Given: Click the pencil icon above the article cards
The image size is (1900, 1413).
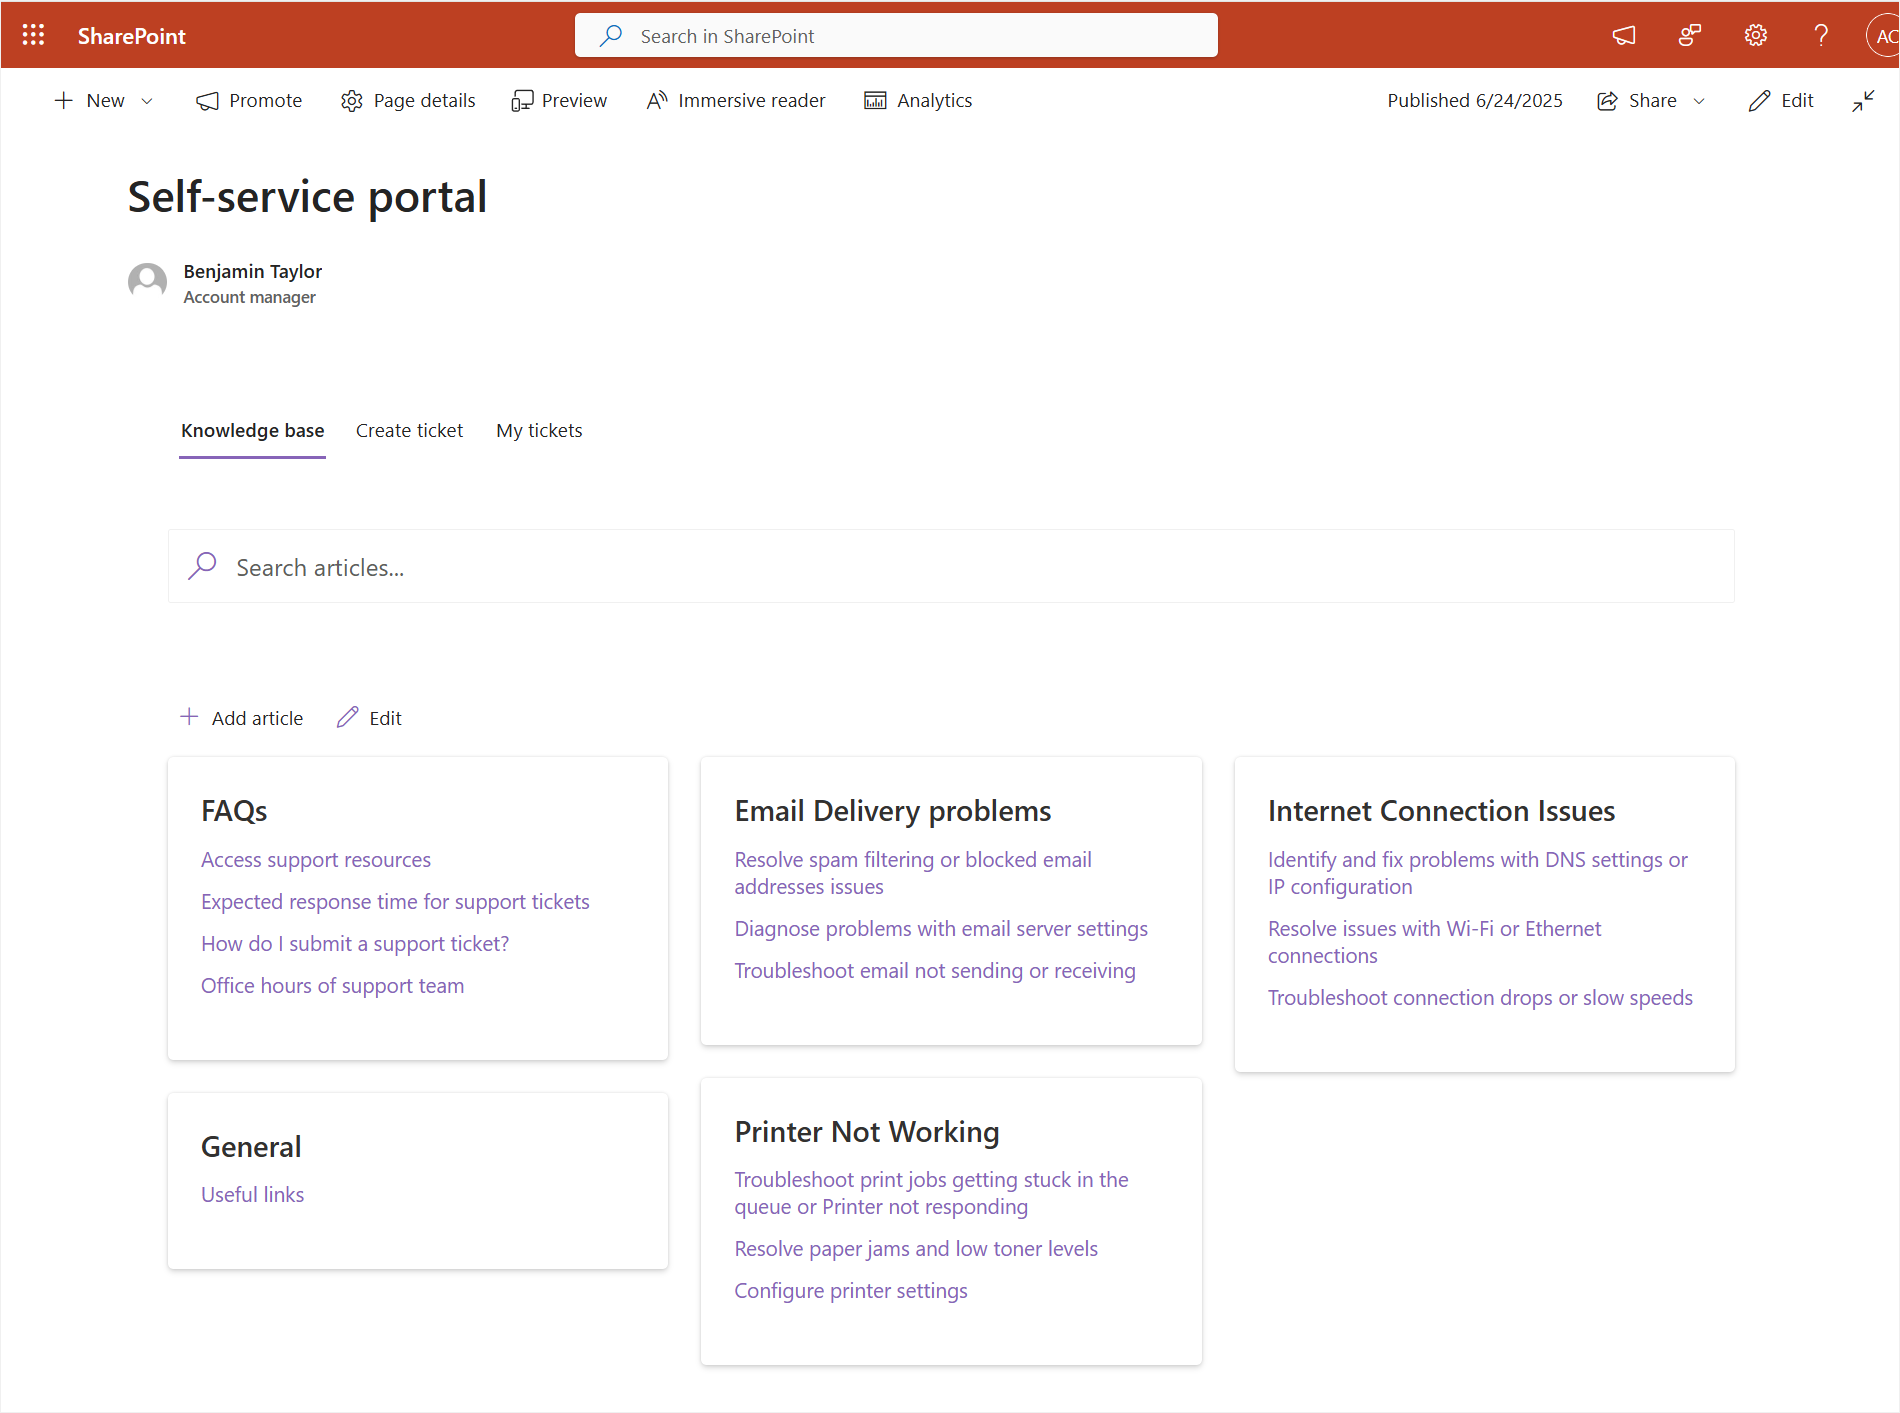Looking at the screenshot, I should coord(347,717).
